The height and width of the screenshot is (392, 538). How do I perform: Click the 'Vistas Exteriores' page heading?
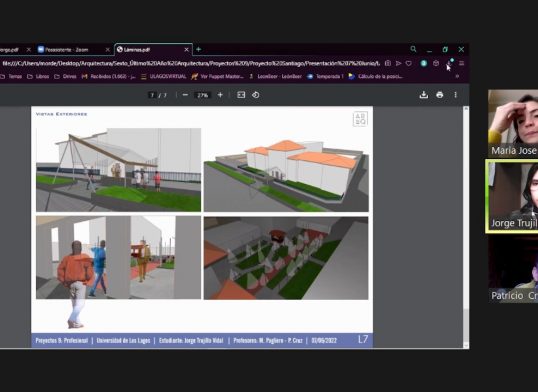tap(61, 114)
